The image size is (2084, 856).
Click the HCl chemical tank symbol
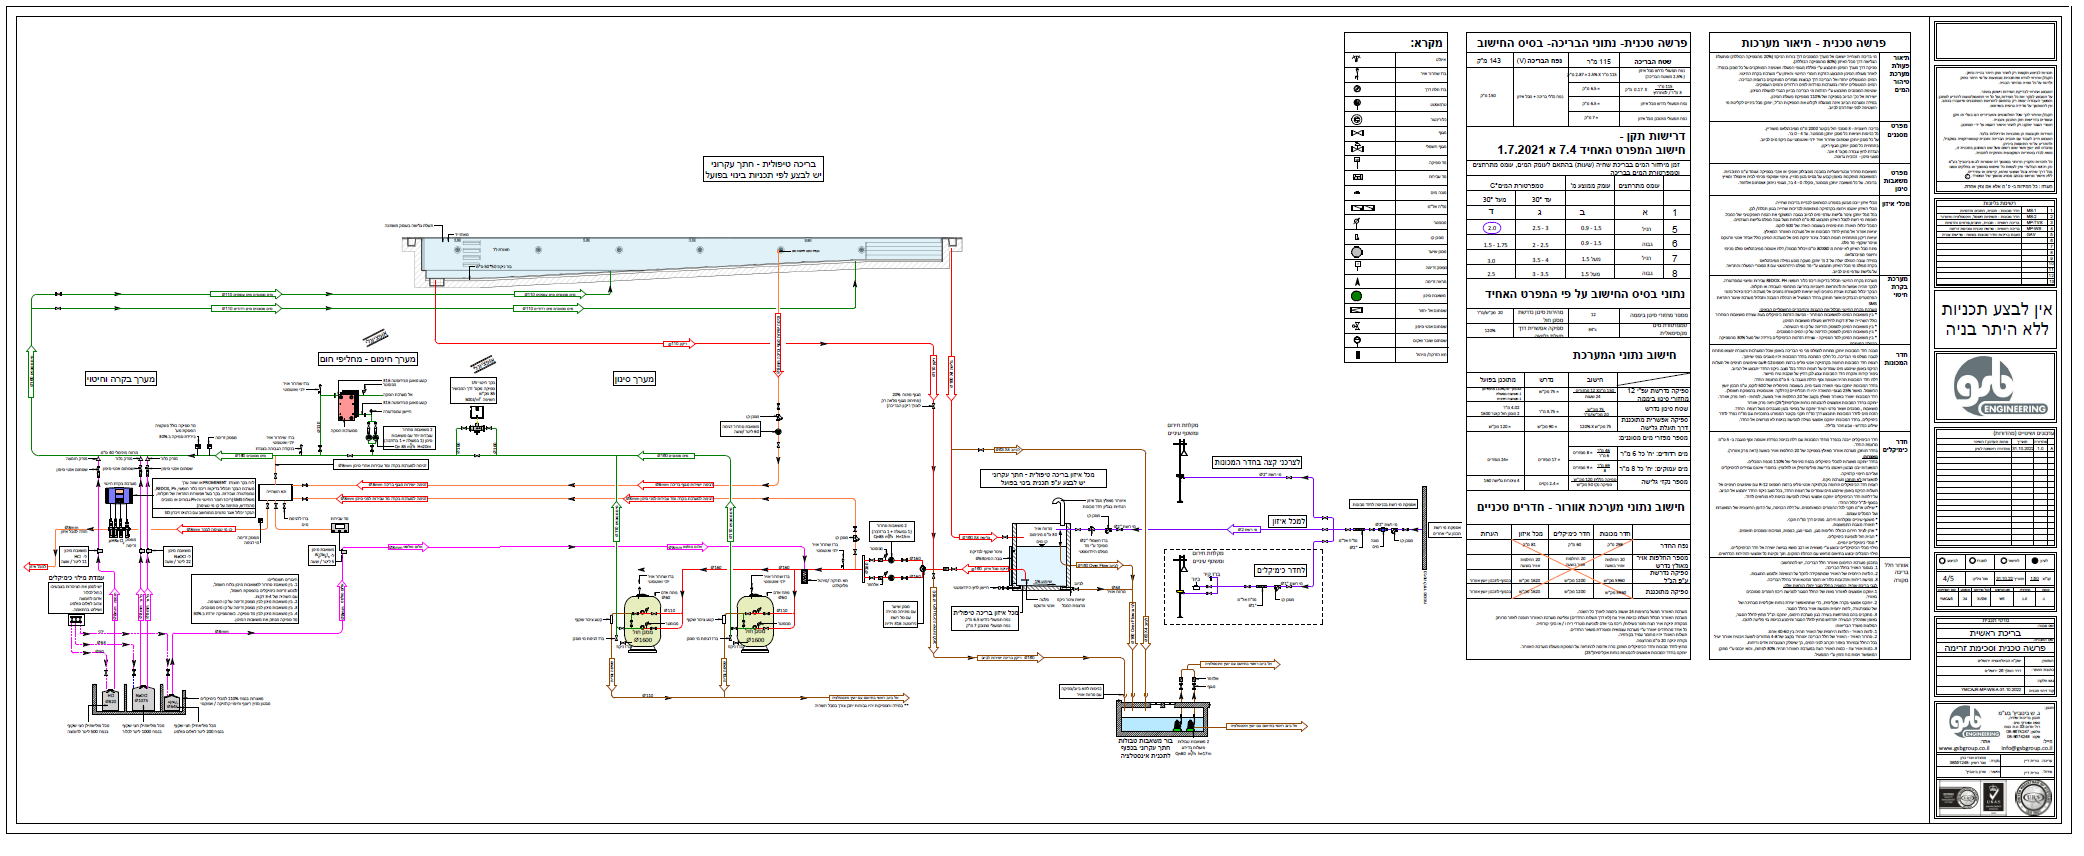click(x=110, y=700)
